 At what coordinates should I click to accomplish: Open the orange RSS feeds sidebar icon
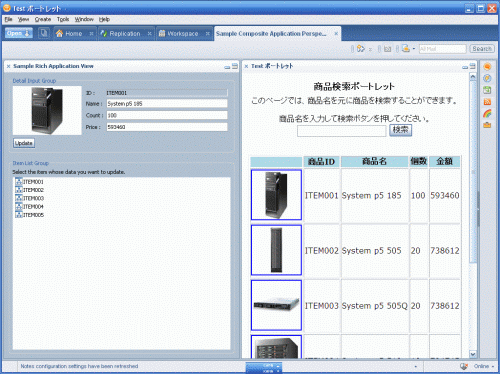487,102
